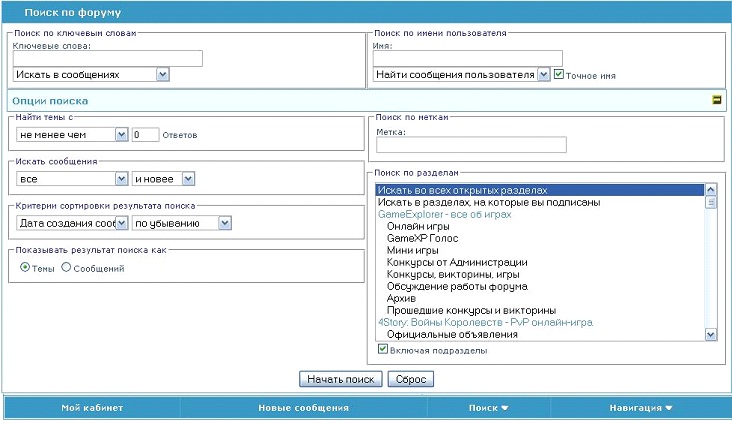This screenshot has height=425, width=732.
Task: Click the Начать поиск button
Action: tap(340, 379)
